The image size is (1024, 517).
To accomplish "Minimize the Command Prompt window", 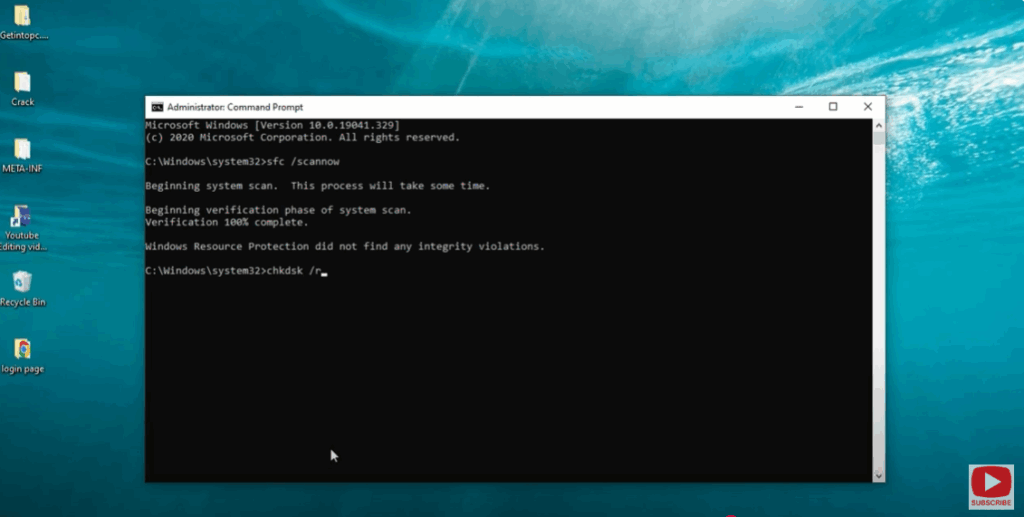I will [799, 107].
